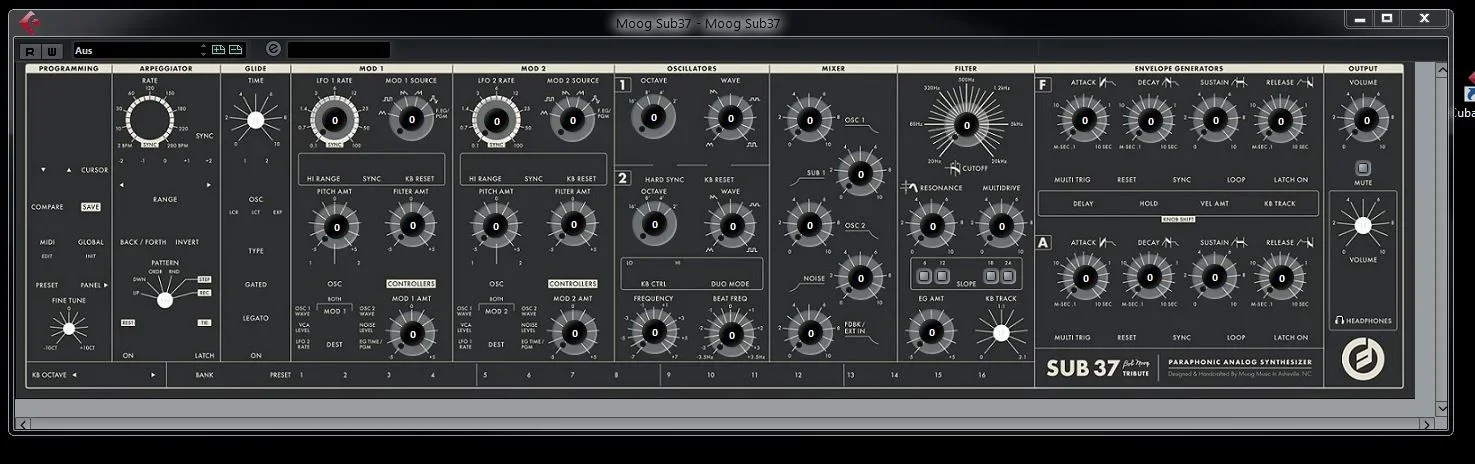
Task: Click the KB Octave right arrow
Action: click(x=153, y=375)
